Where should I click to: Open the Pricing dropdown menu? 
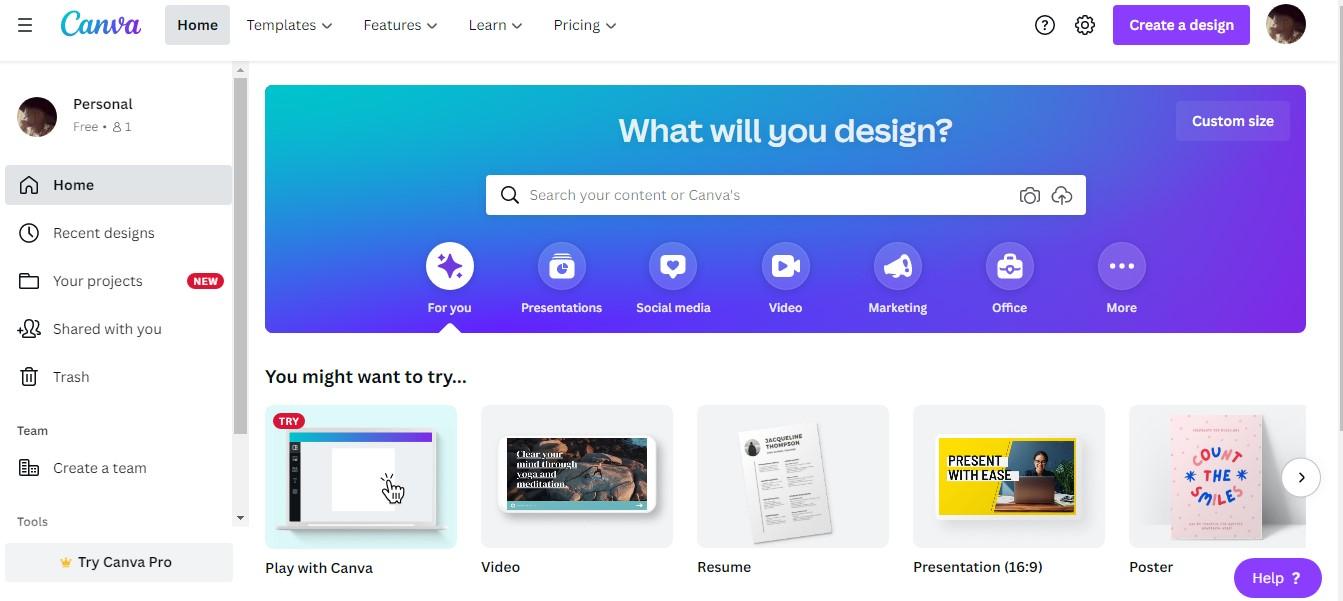pyautogui.click(x=585, y=25)
